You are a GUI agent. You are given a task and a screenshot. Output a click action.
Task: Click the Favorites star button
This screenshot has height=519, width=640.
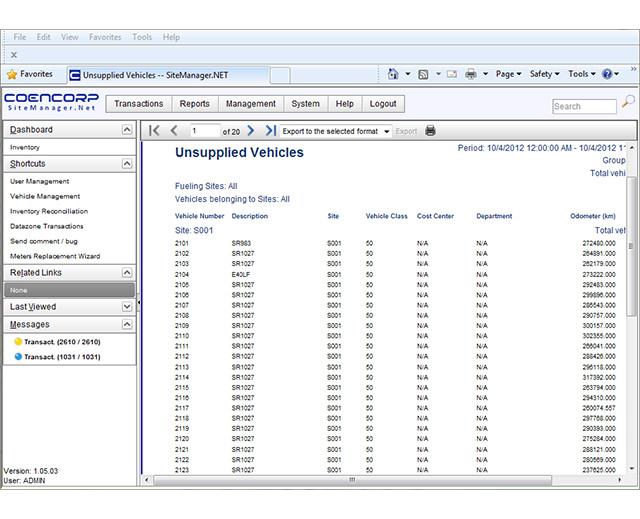[x=30, y=74]
